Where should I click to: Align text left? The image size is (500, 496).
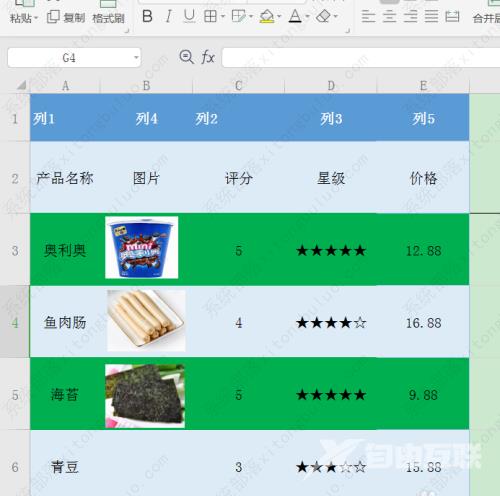(x=368, y=16)
